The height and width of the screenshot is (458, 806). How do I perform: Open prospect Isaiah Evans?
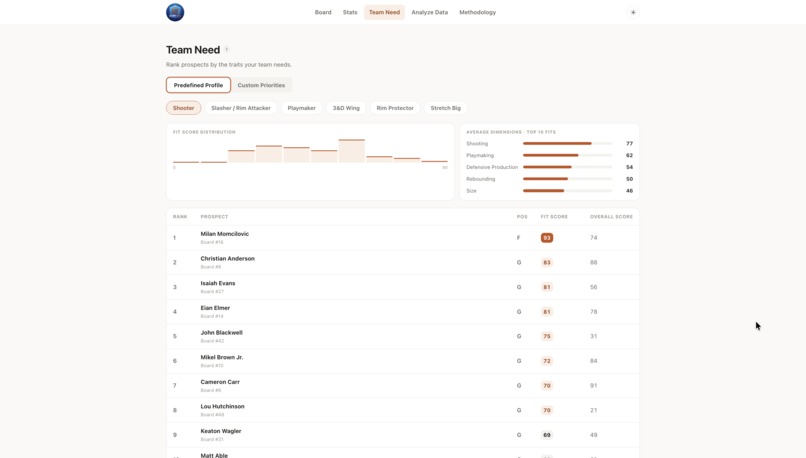point(217,283)
